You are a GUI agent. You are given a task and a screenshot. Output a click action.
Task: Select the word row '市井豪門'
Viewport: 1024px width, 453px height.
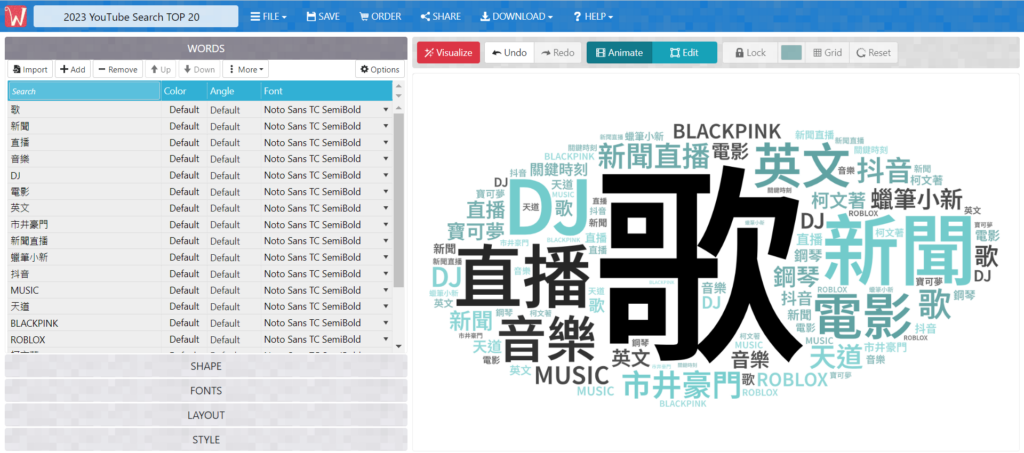pos(200,225)
